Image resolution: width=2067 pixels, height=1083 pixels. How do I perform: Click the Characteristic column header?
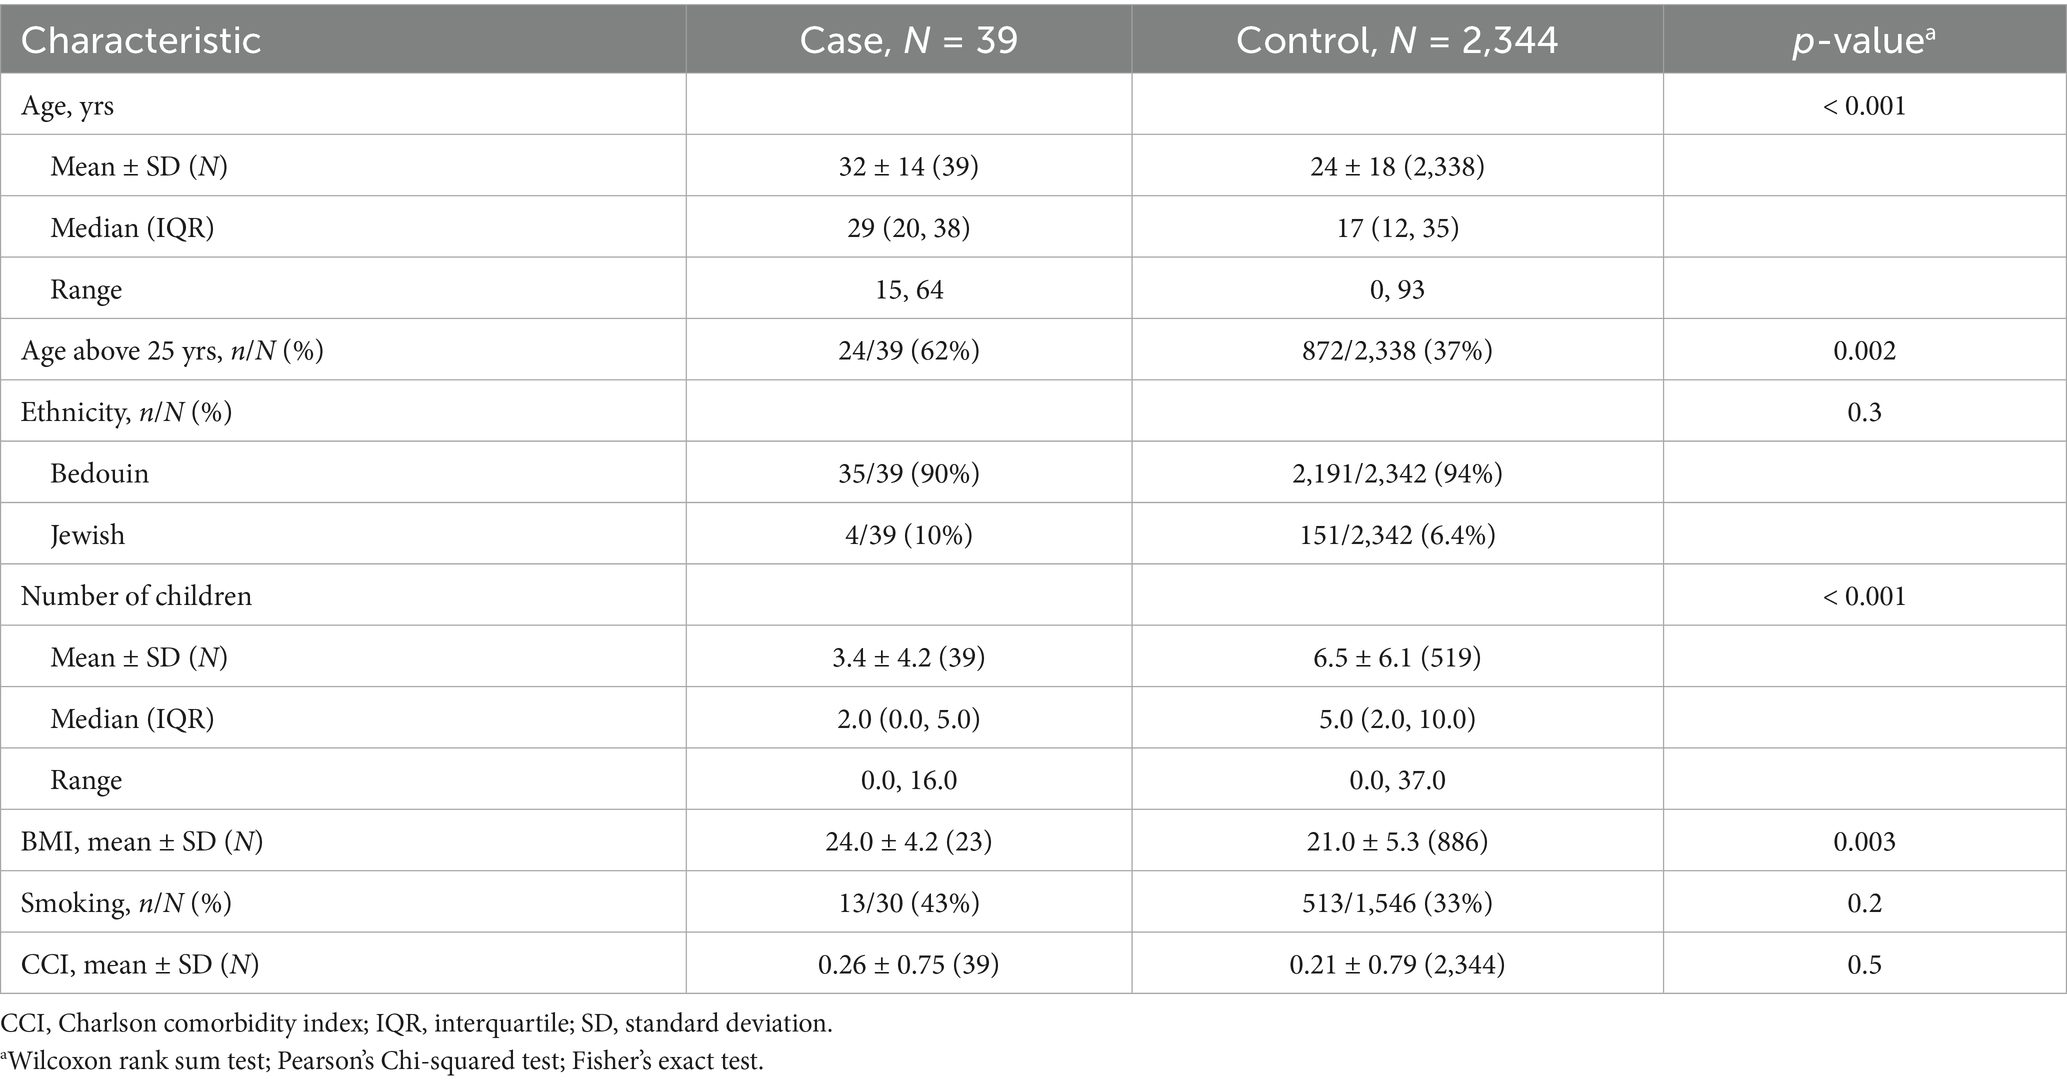click(141, 40)
